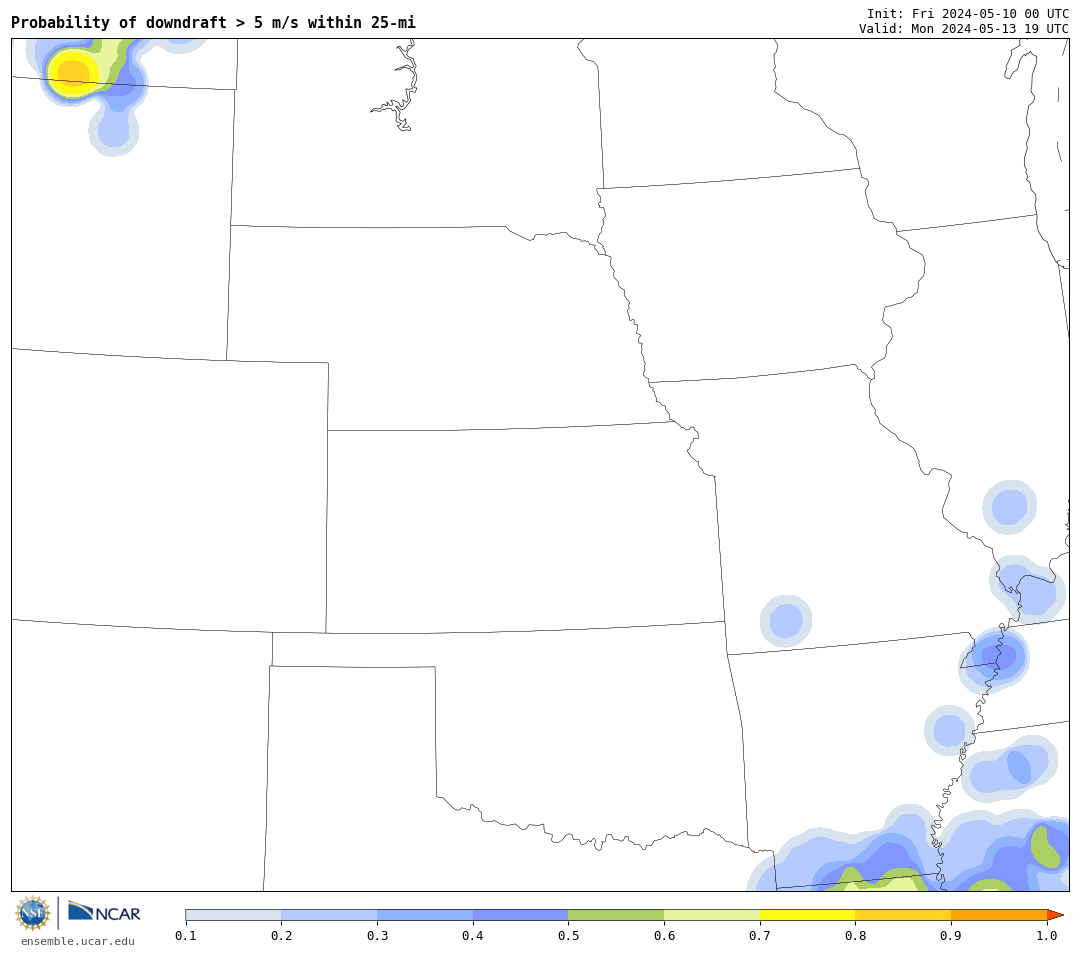This screenshot has width=1080, height=954.
Task: Click the colorbar label 0.9
Action: click(x=951, y=935)
